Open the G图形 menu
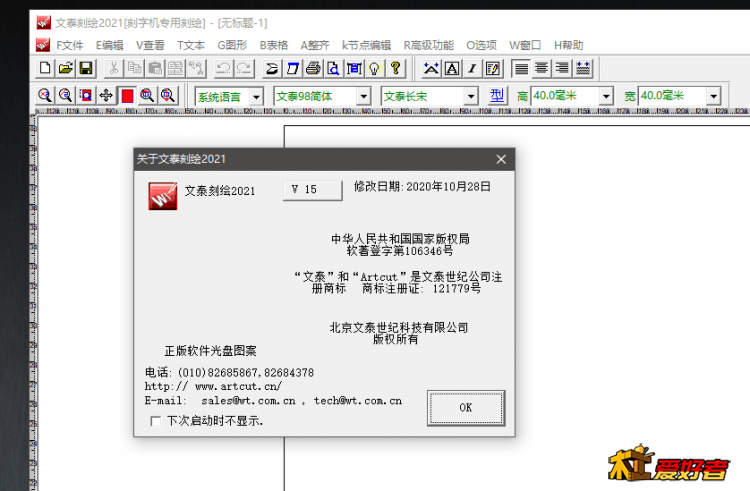The height and width of the screenshot is (491, 750). (x=232, y=45)
